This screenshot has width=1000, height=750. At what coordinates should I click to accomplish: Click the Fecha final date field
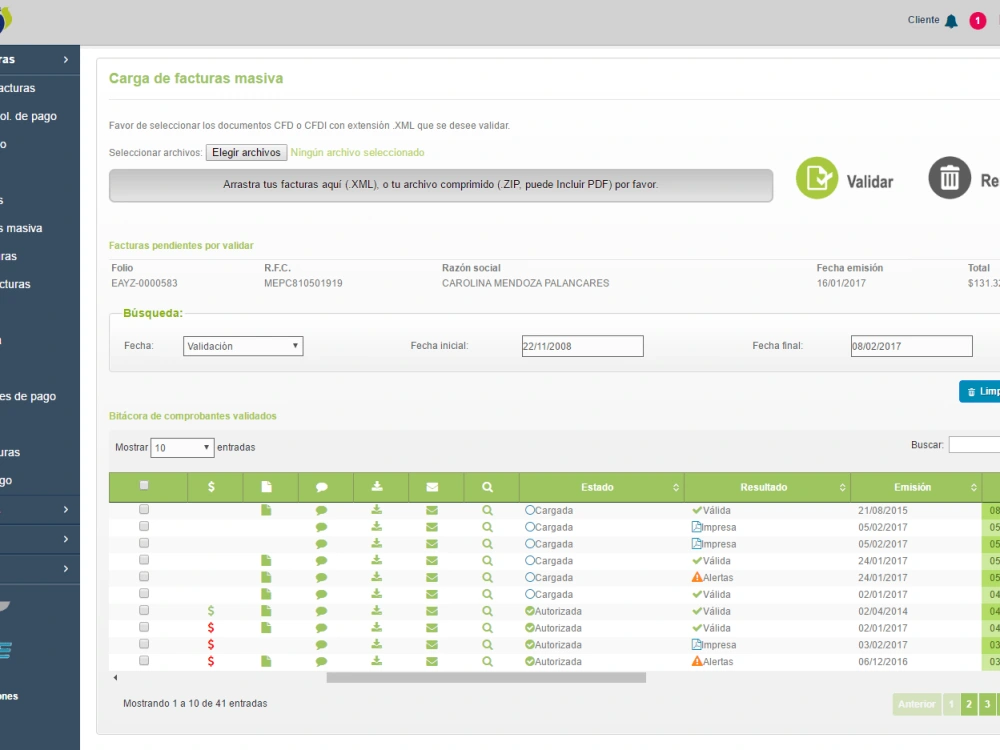click(911, 346)
